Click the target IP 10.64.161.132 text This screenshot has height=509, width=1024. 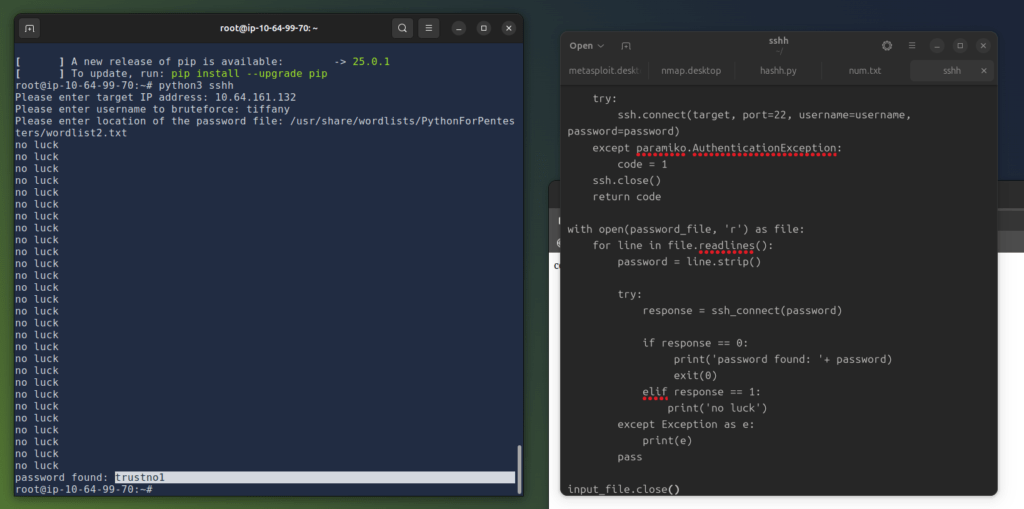point(255,97)
